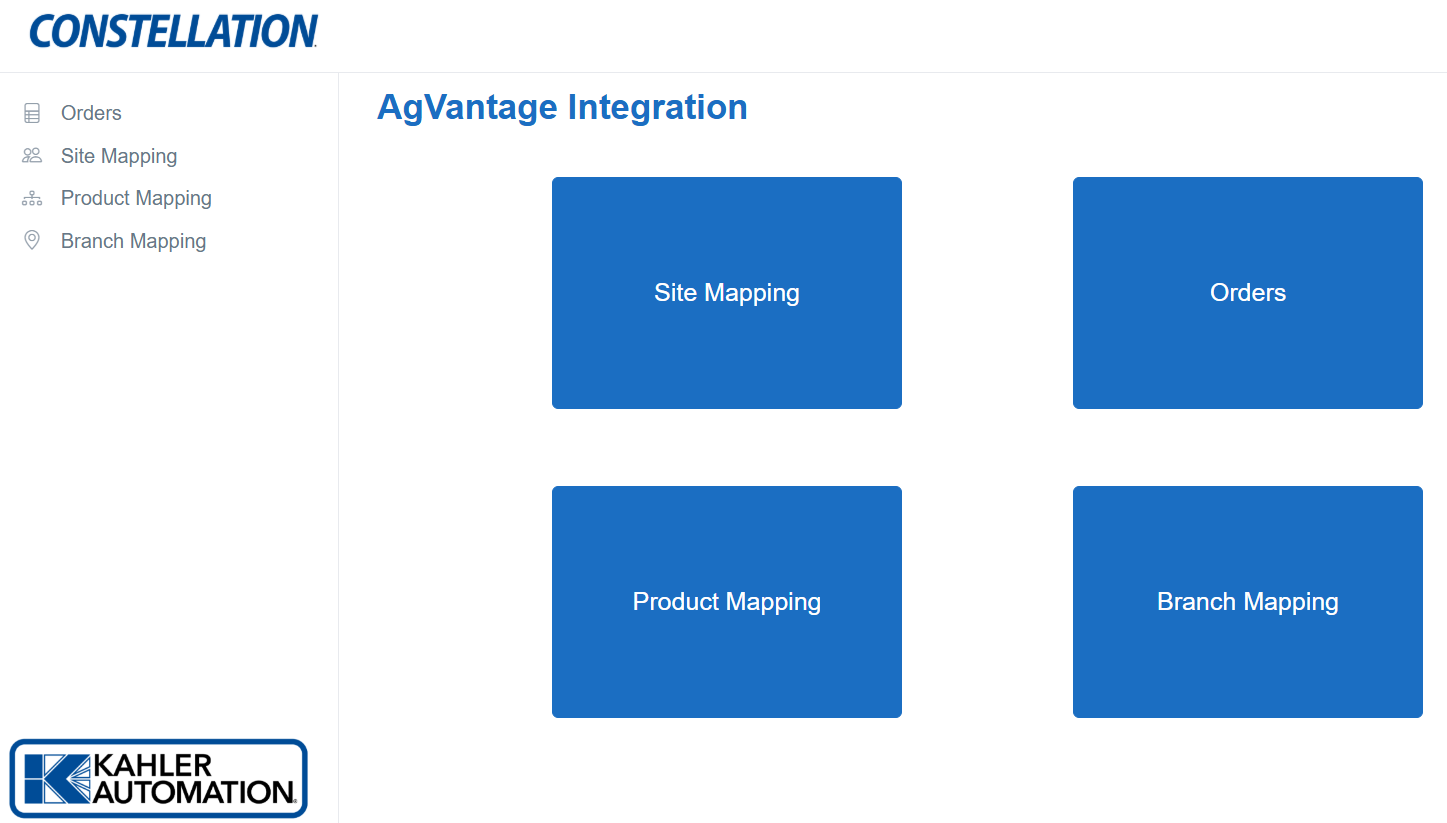Click the Constellation logo at top
This screenshot has width=1447, height=823.
tap(174, 31)
